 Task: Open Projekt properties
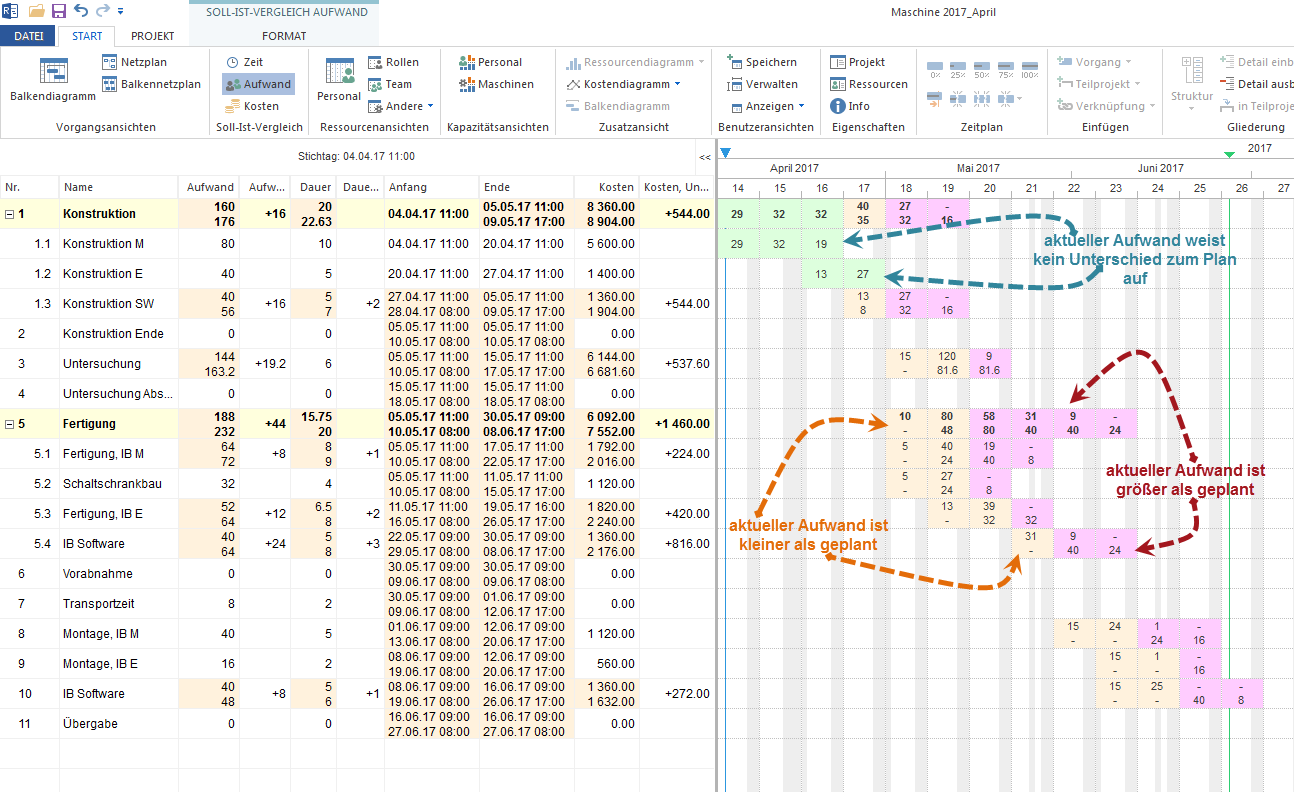click(x=858, y=62)
